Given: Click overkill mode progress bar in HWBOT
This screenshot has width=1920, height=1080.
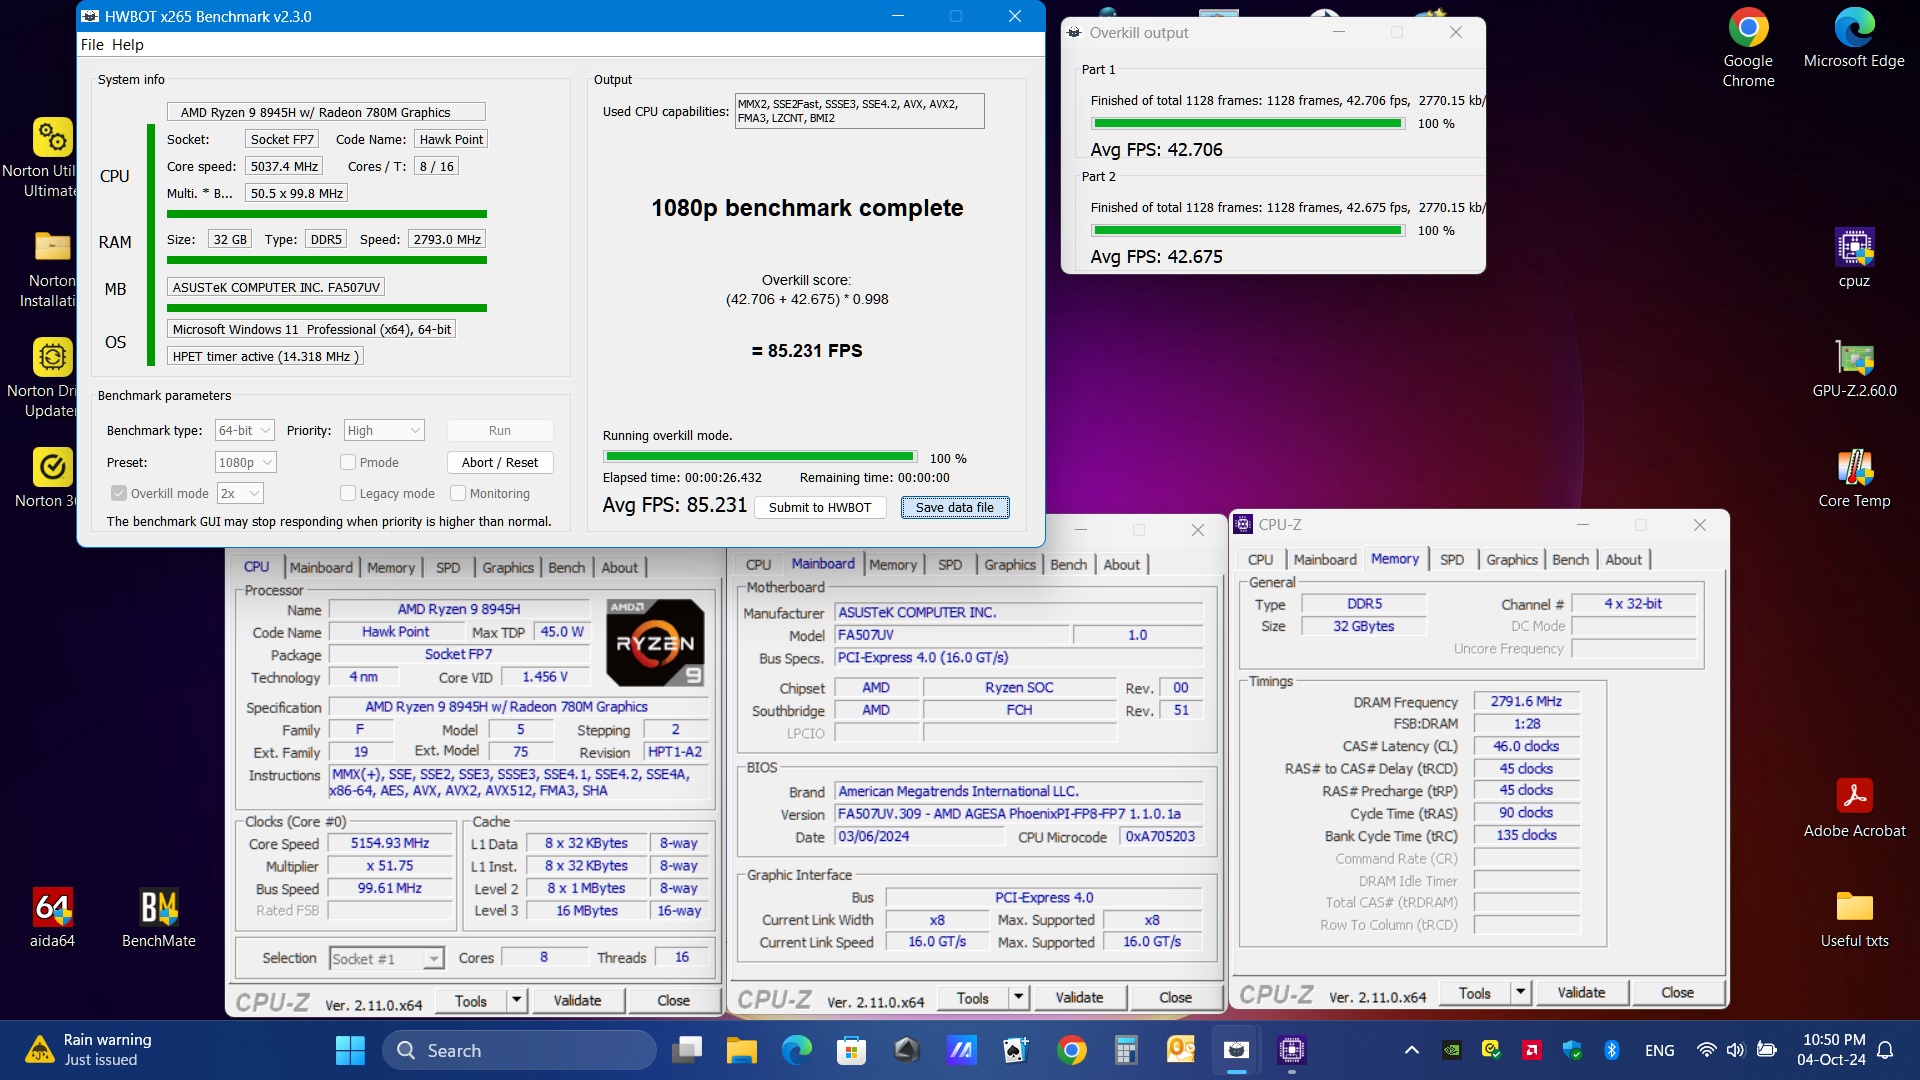Looking at the screenshot, I should (760, 457).
